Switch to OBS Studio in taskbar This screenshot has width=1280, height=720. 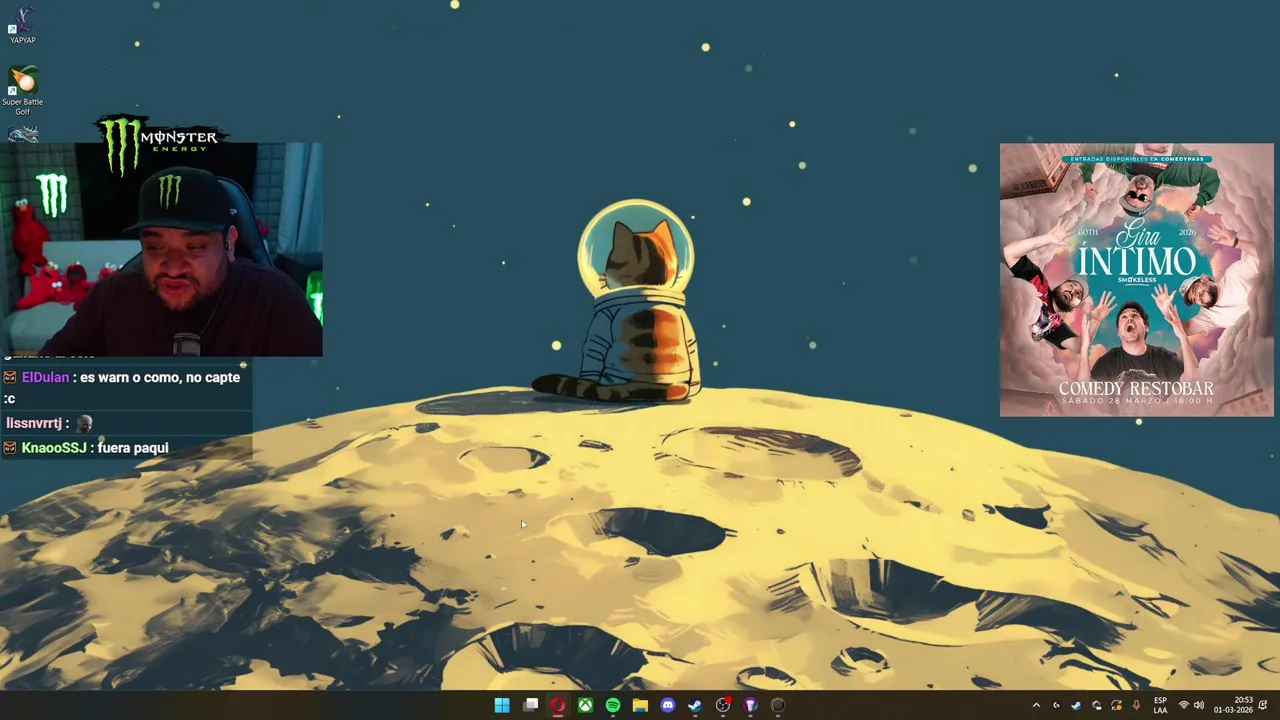pyautogui.click(x=723, y=705)
